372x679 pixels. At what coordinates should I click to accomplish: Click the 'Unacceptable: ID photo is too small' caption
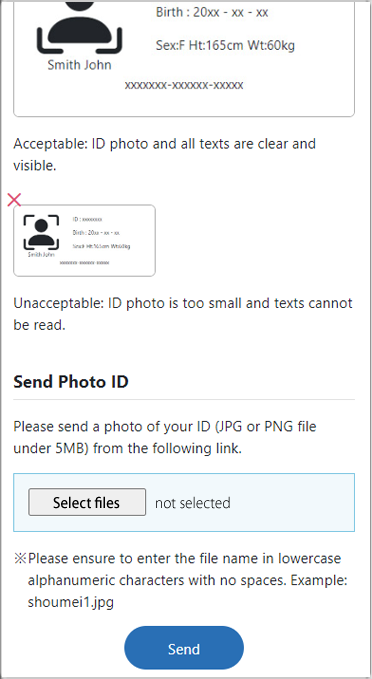(183, 314)
